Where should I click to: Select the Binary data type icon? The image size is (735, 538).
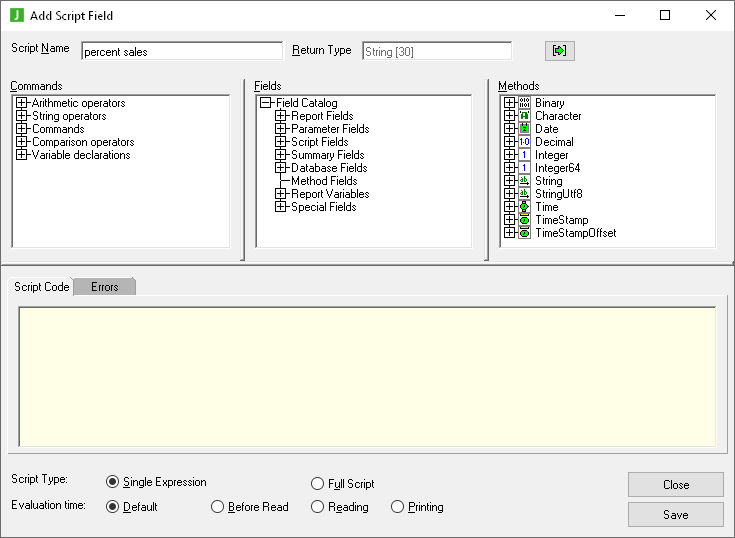[x=524, y=103]
